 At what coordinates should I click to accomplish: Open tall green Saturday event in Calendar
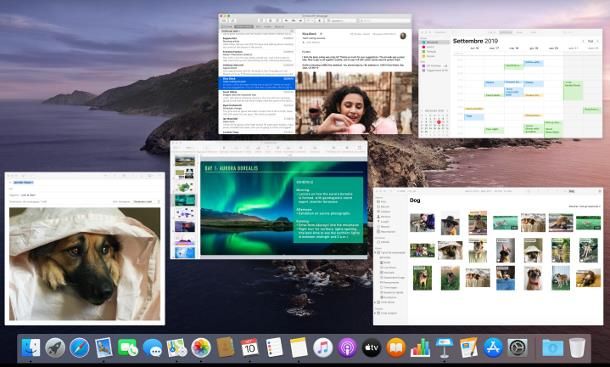(573, 90)
